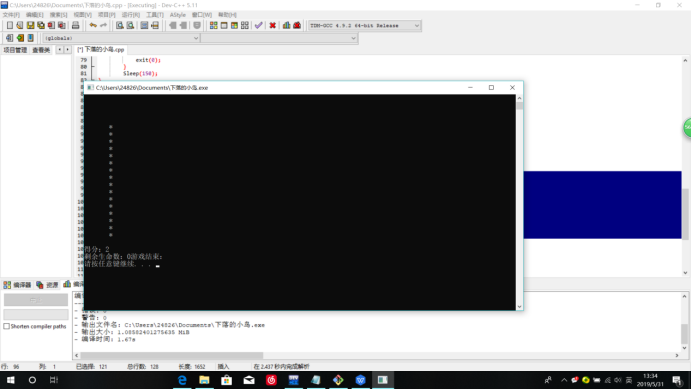Click the Undo arrow icon
This screenshot has height=389, width=692.
pos(93,26)
